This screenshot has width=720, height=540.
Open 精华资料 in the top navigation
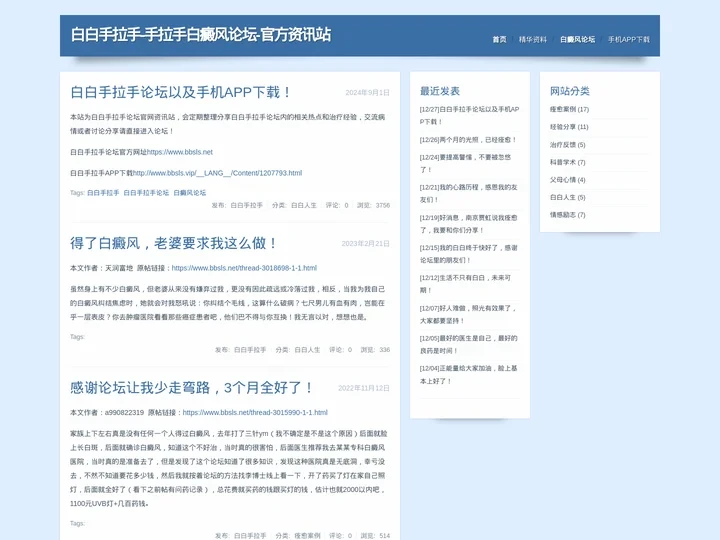(533, 39)
